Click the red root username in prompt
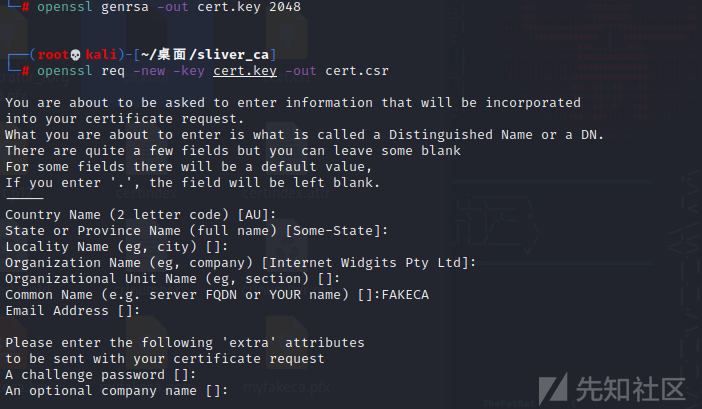 pos(53,55)
